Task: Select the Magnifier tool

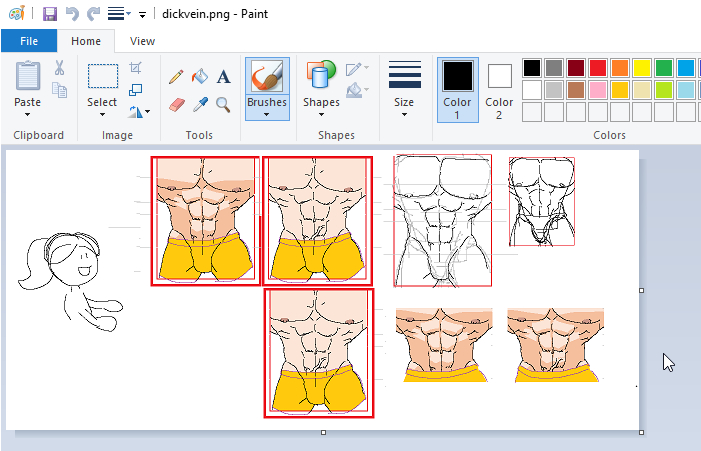Action: [223, 104]
